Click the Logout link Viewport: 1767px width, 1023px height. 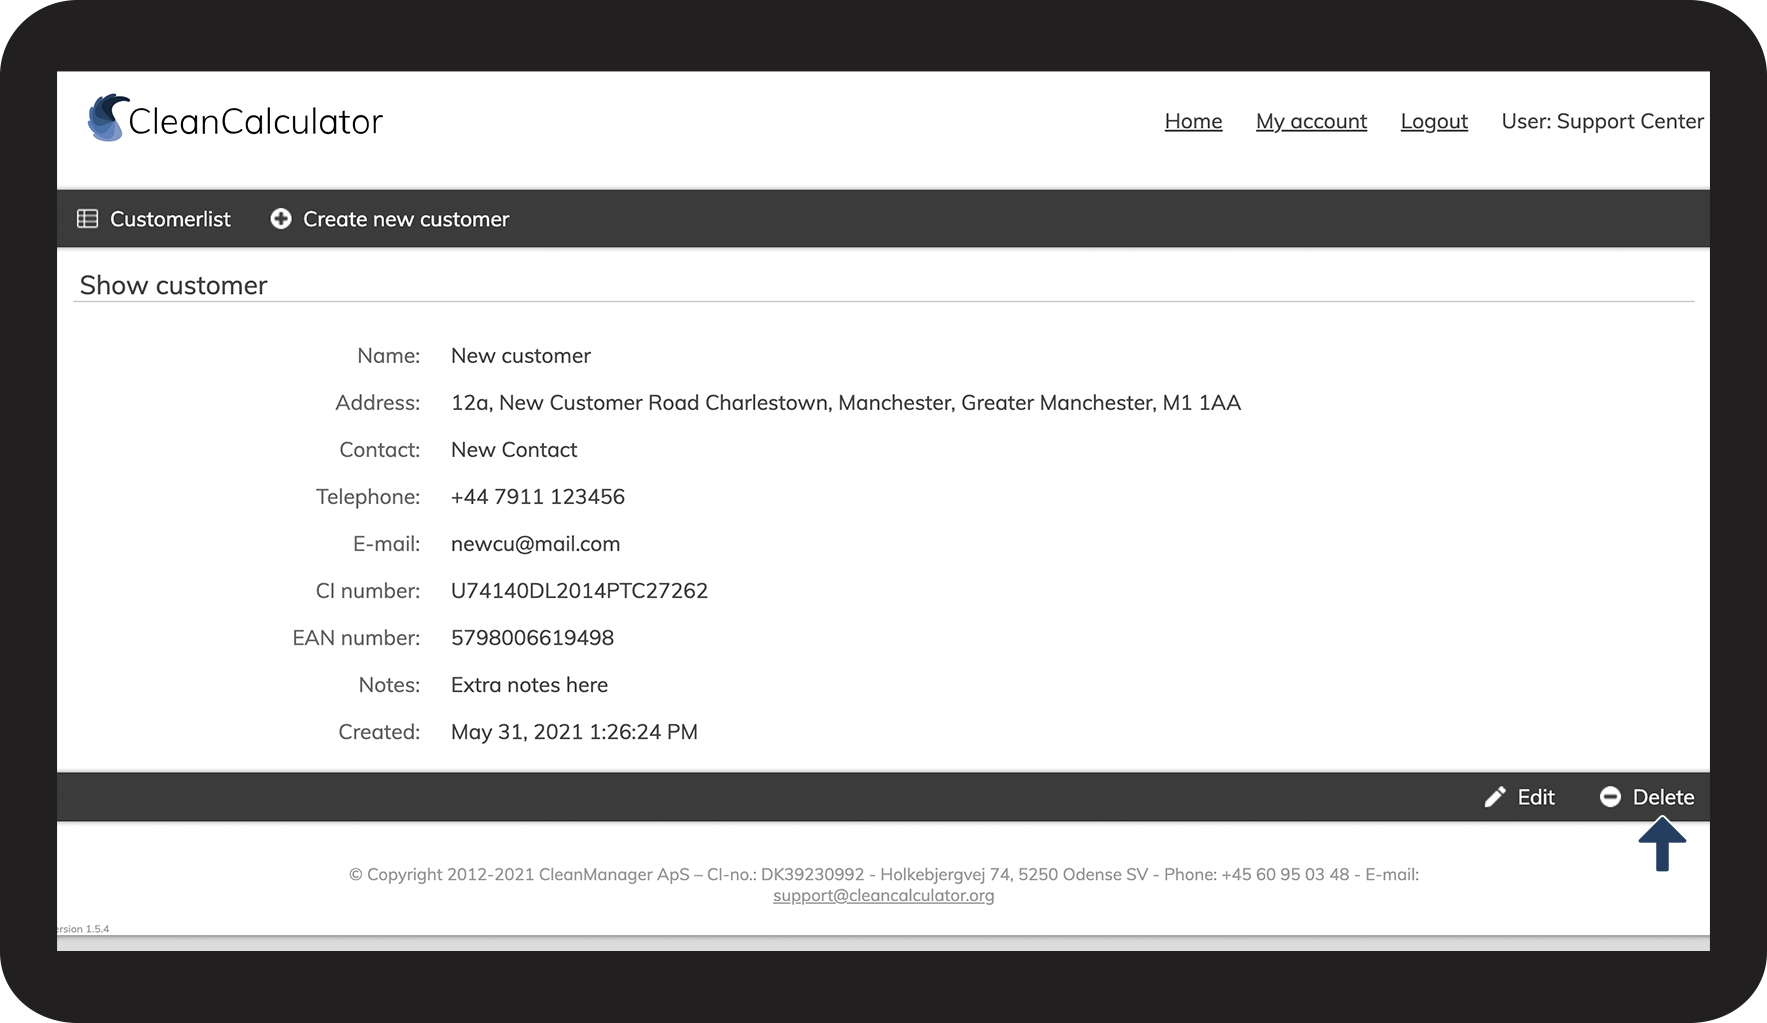[1434, 121]
